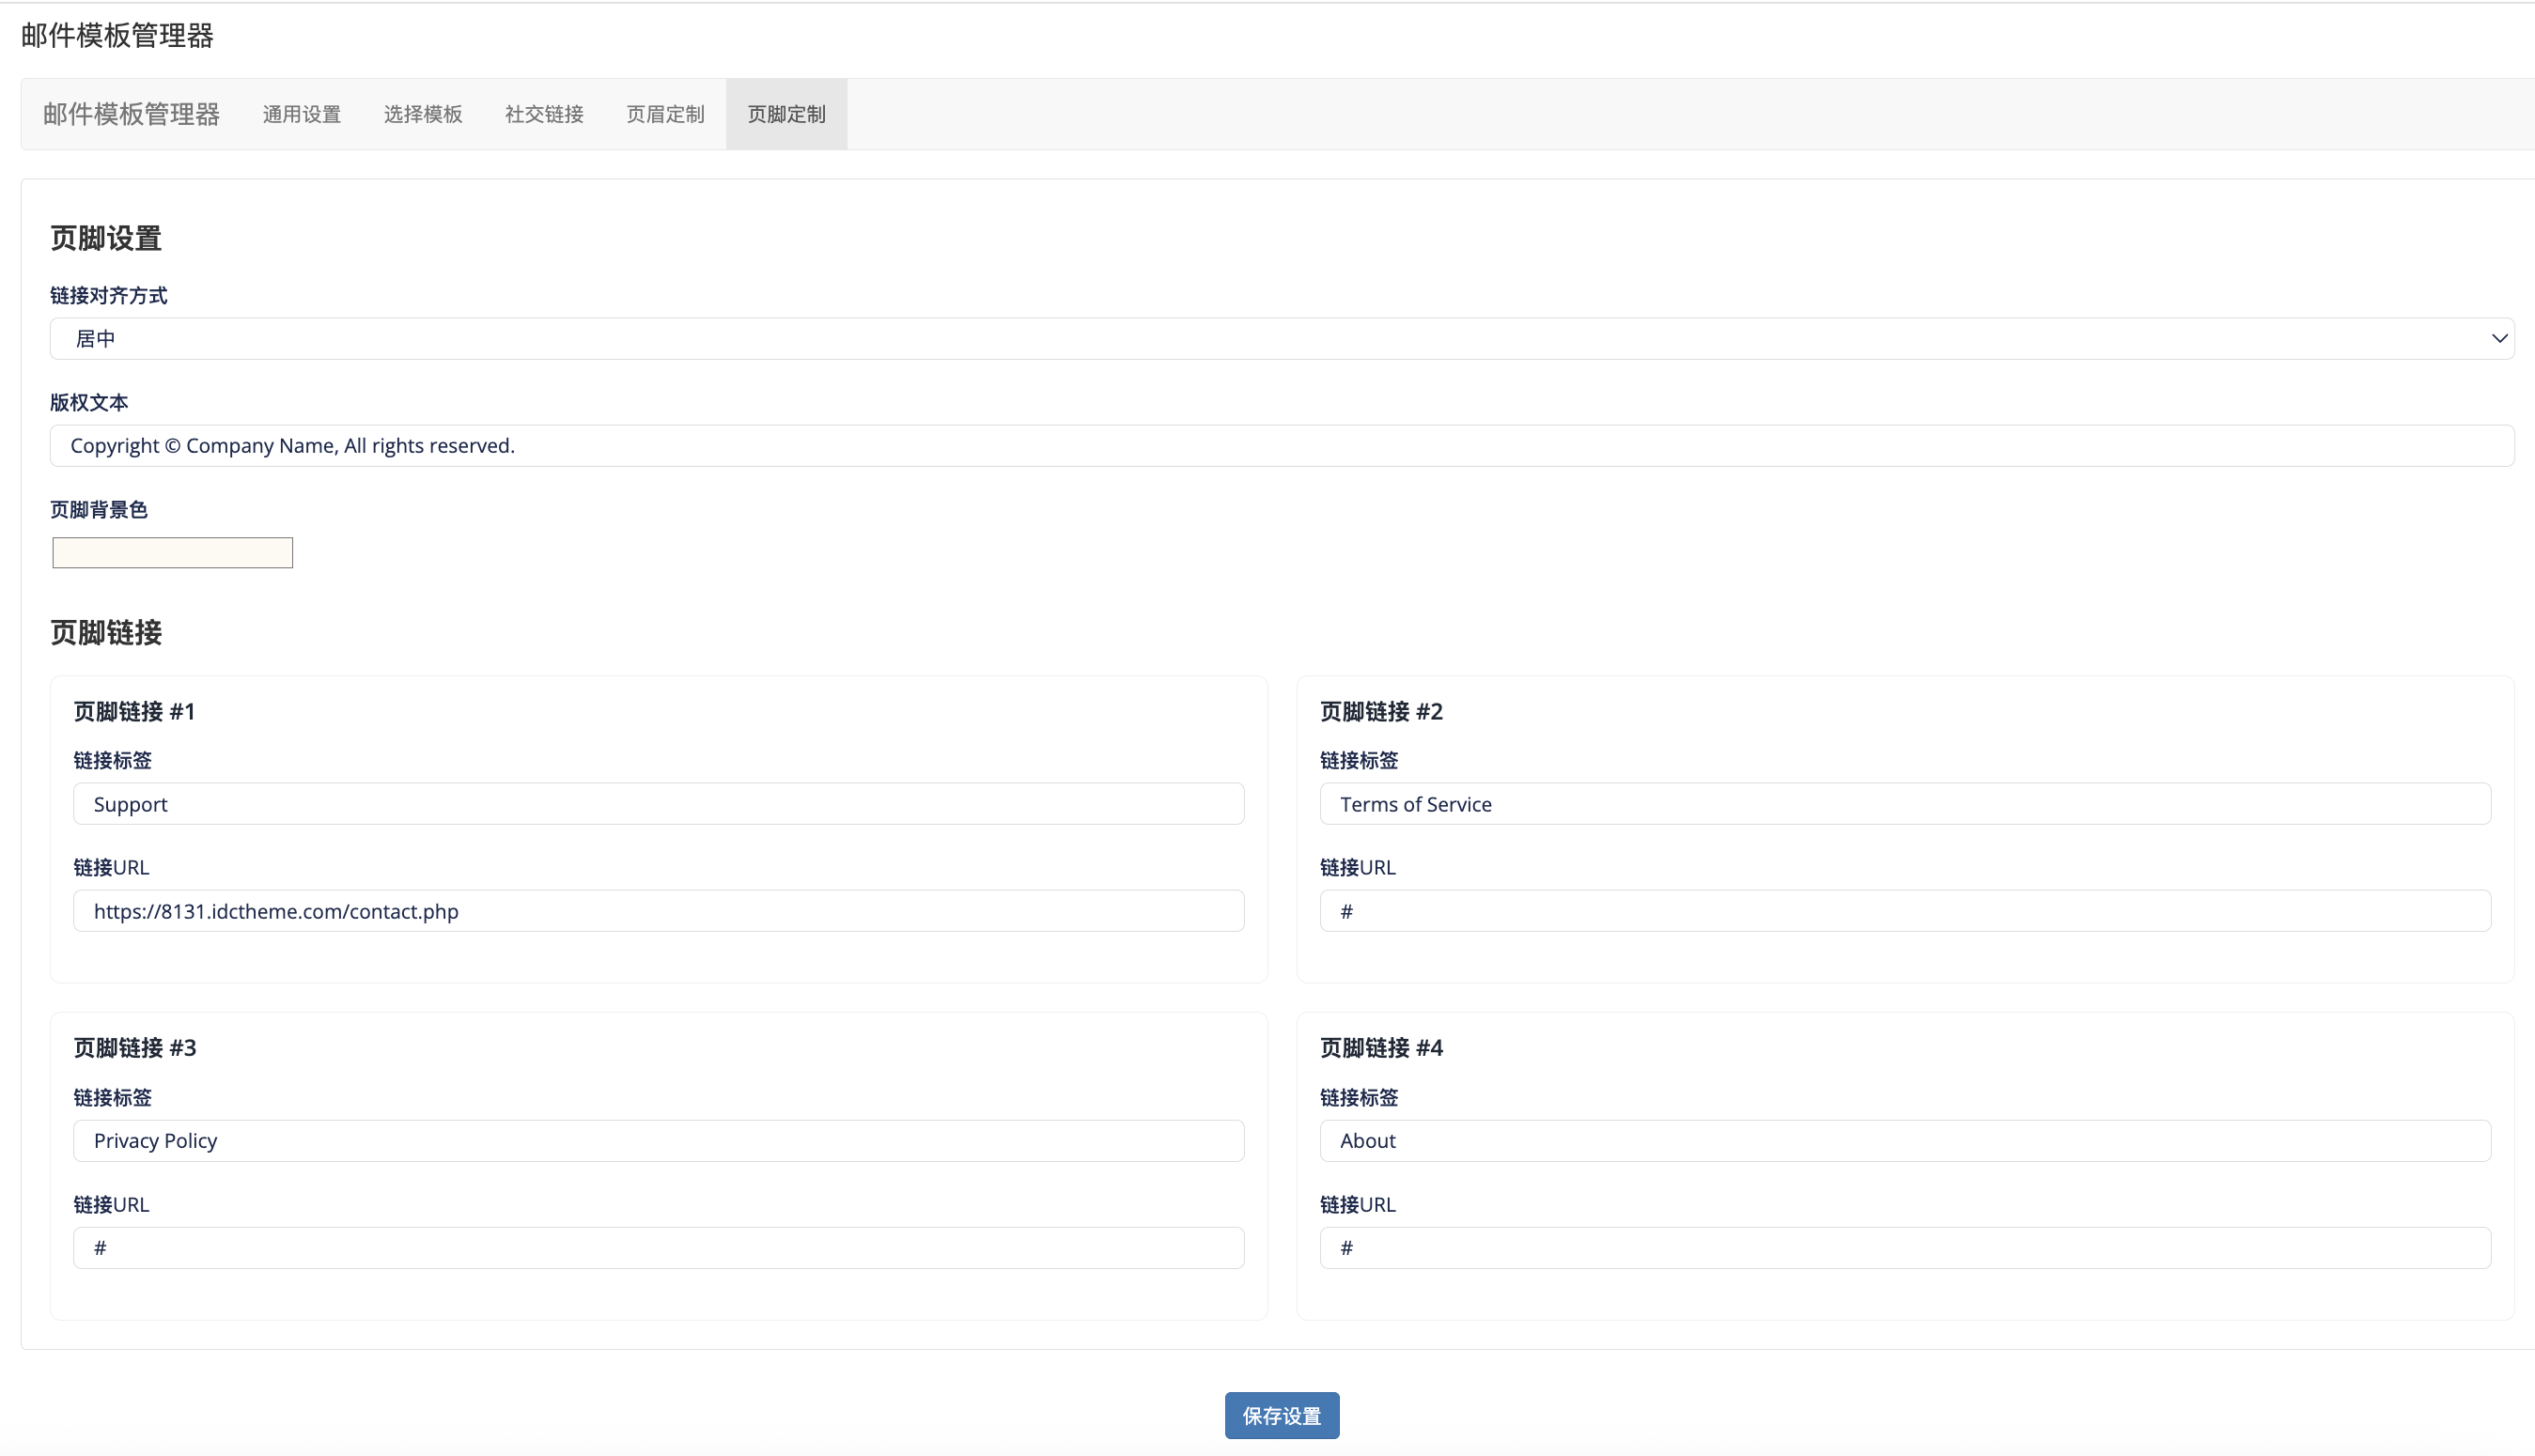
Task: Focus the 链接URL field under 页脚链接 #3
Action: pos(658,1248)
